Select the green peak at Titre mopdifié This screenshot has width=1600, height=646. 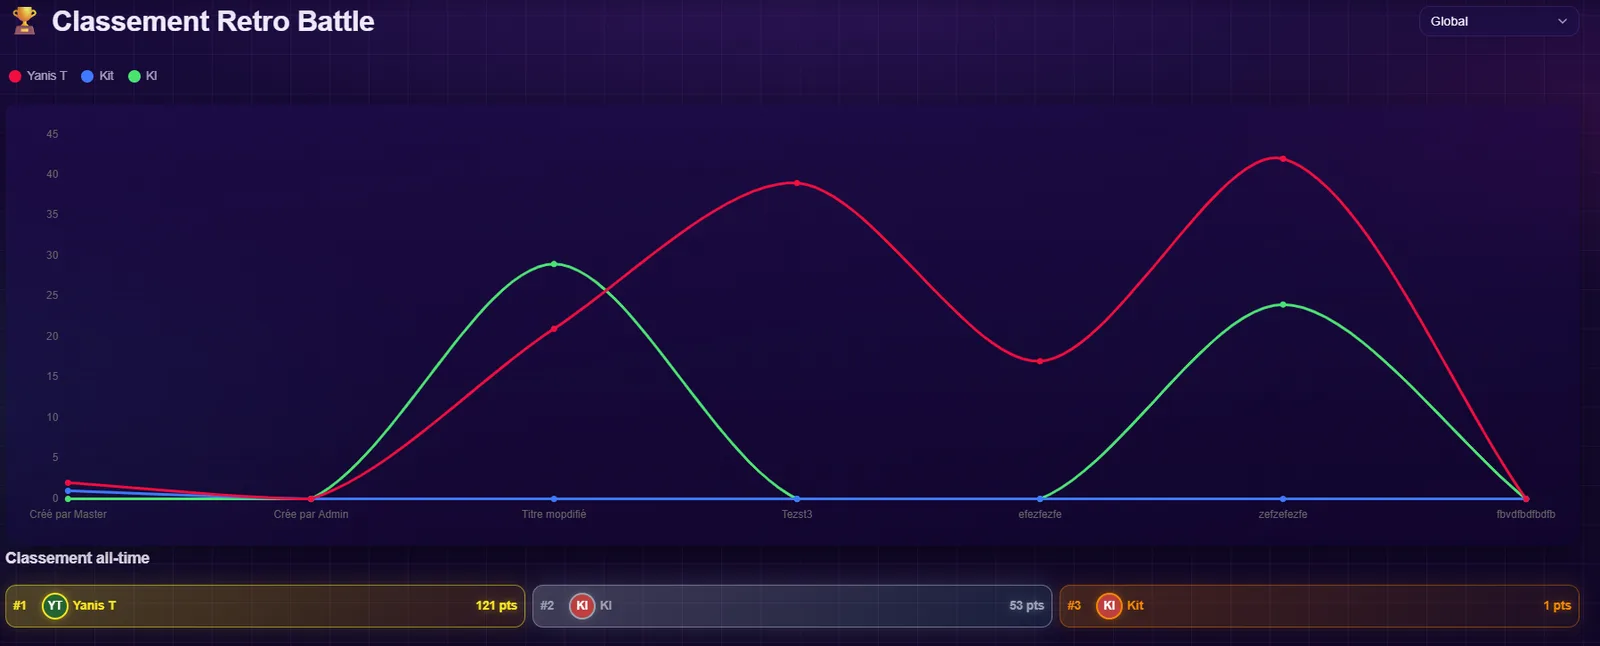(554, 264)
